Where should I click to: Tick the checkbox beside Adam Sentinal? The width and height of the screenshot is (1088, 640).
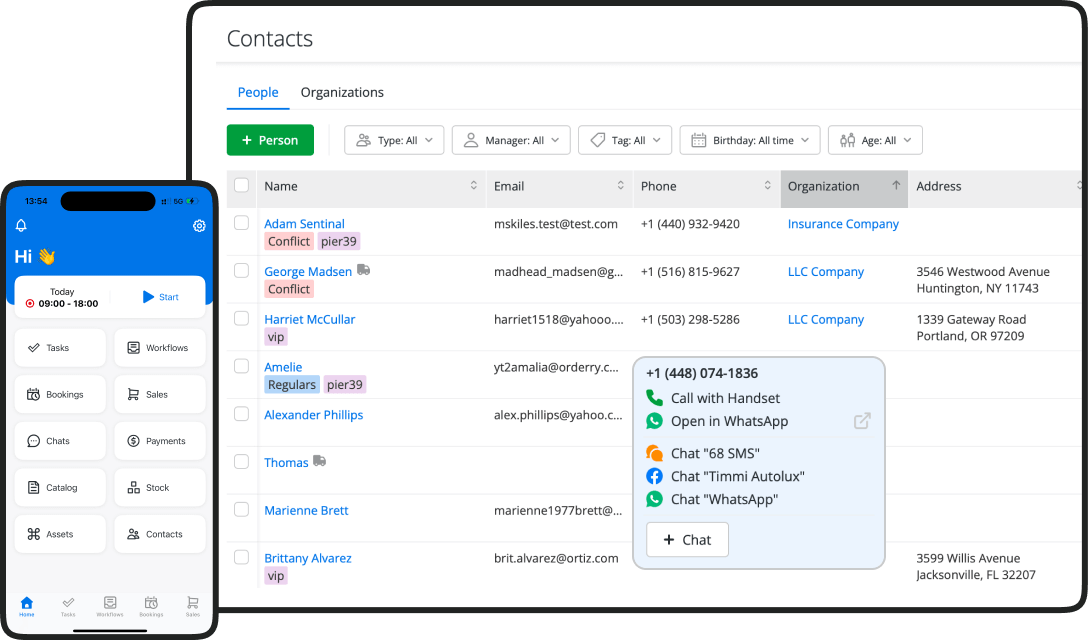click(241, 223)
